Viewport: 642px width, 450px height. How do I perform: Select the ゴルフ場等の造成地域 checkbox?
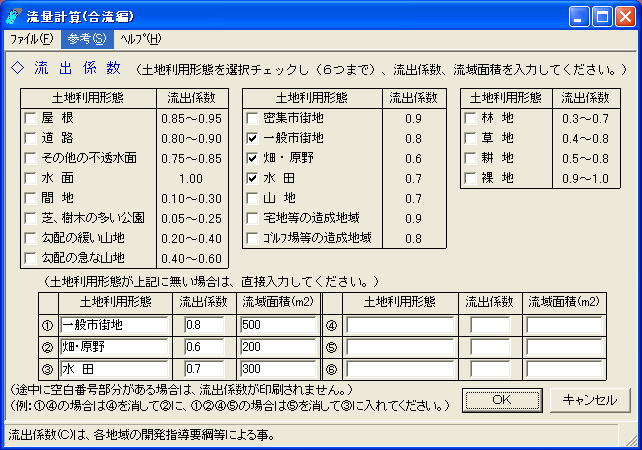click(x=253, y=238)
